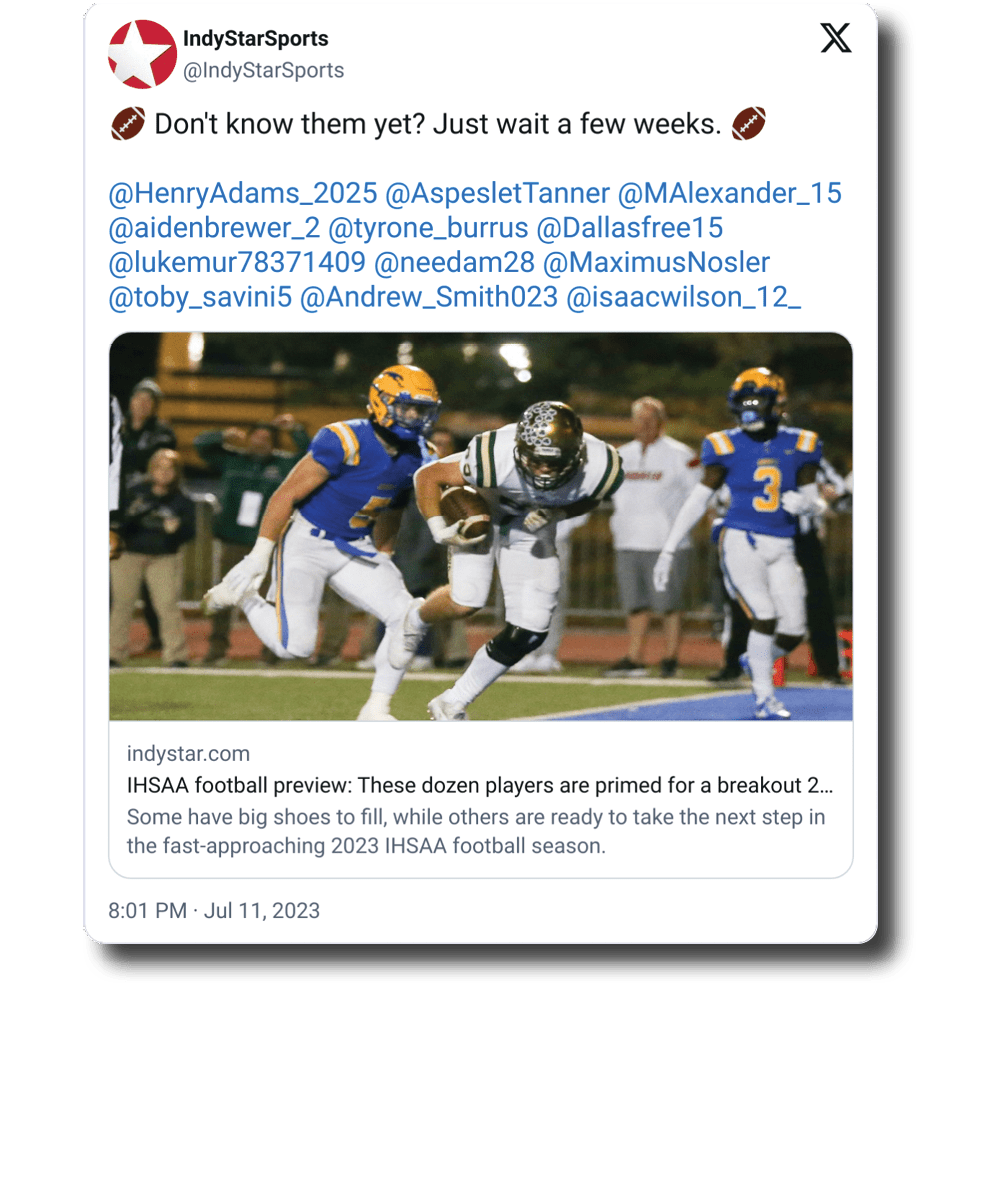Click the @Dallasfree15 mention
Screen dimensions: 996x1177
click(x=630, y=228)
